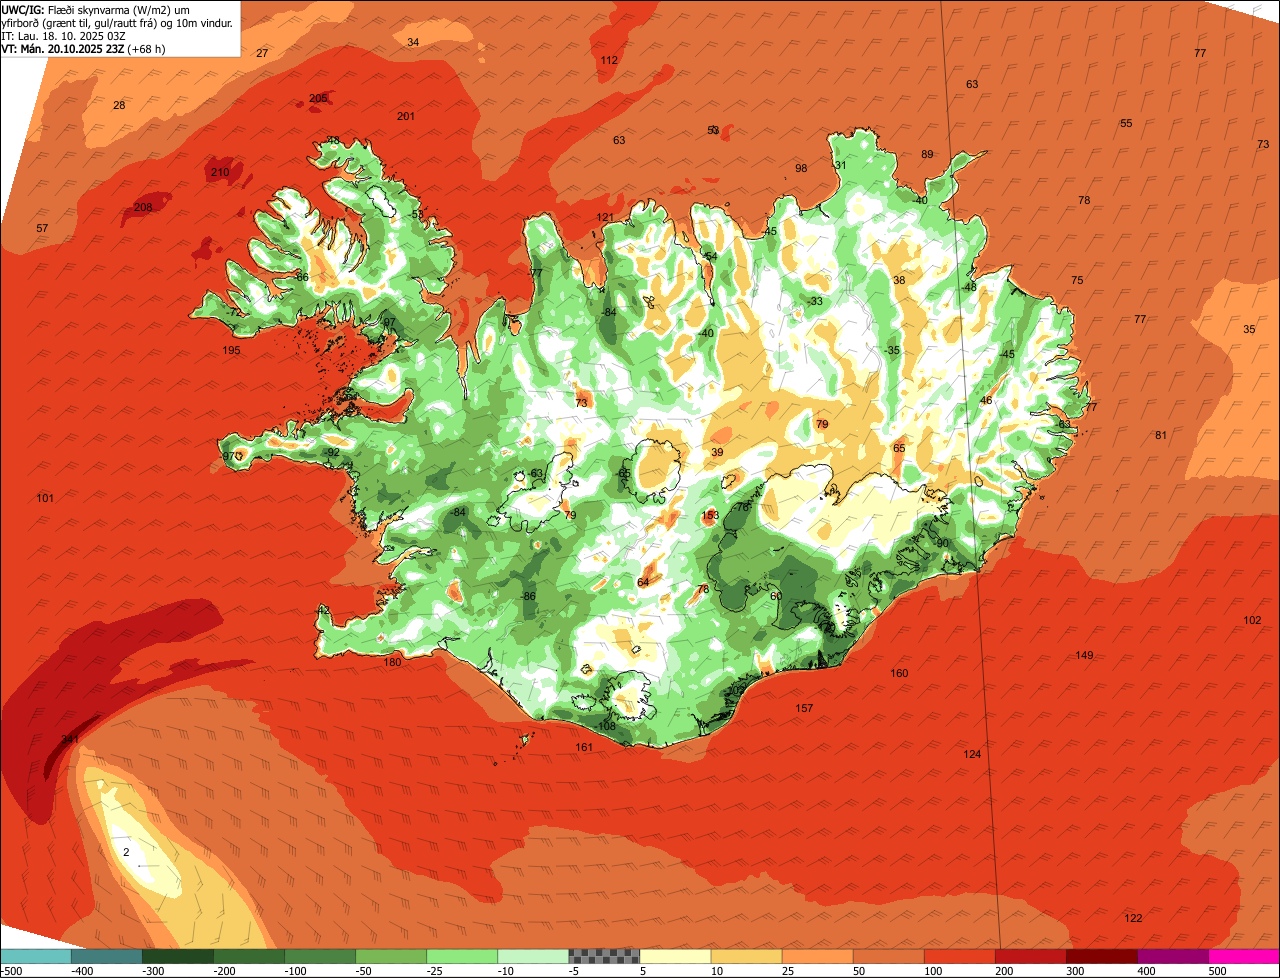
Task: Click the ocean value '210' northwest
Action: 220,173
